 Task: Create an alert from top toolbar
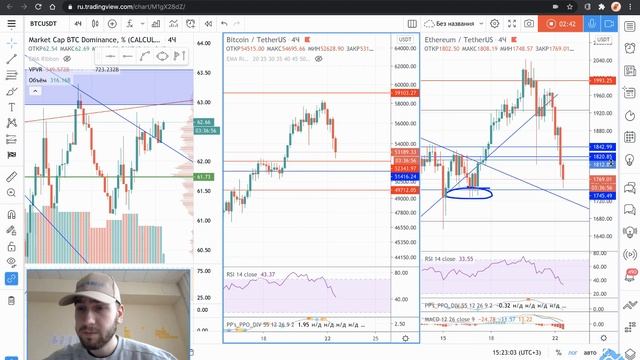pos(191,24)
